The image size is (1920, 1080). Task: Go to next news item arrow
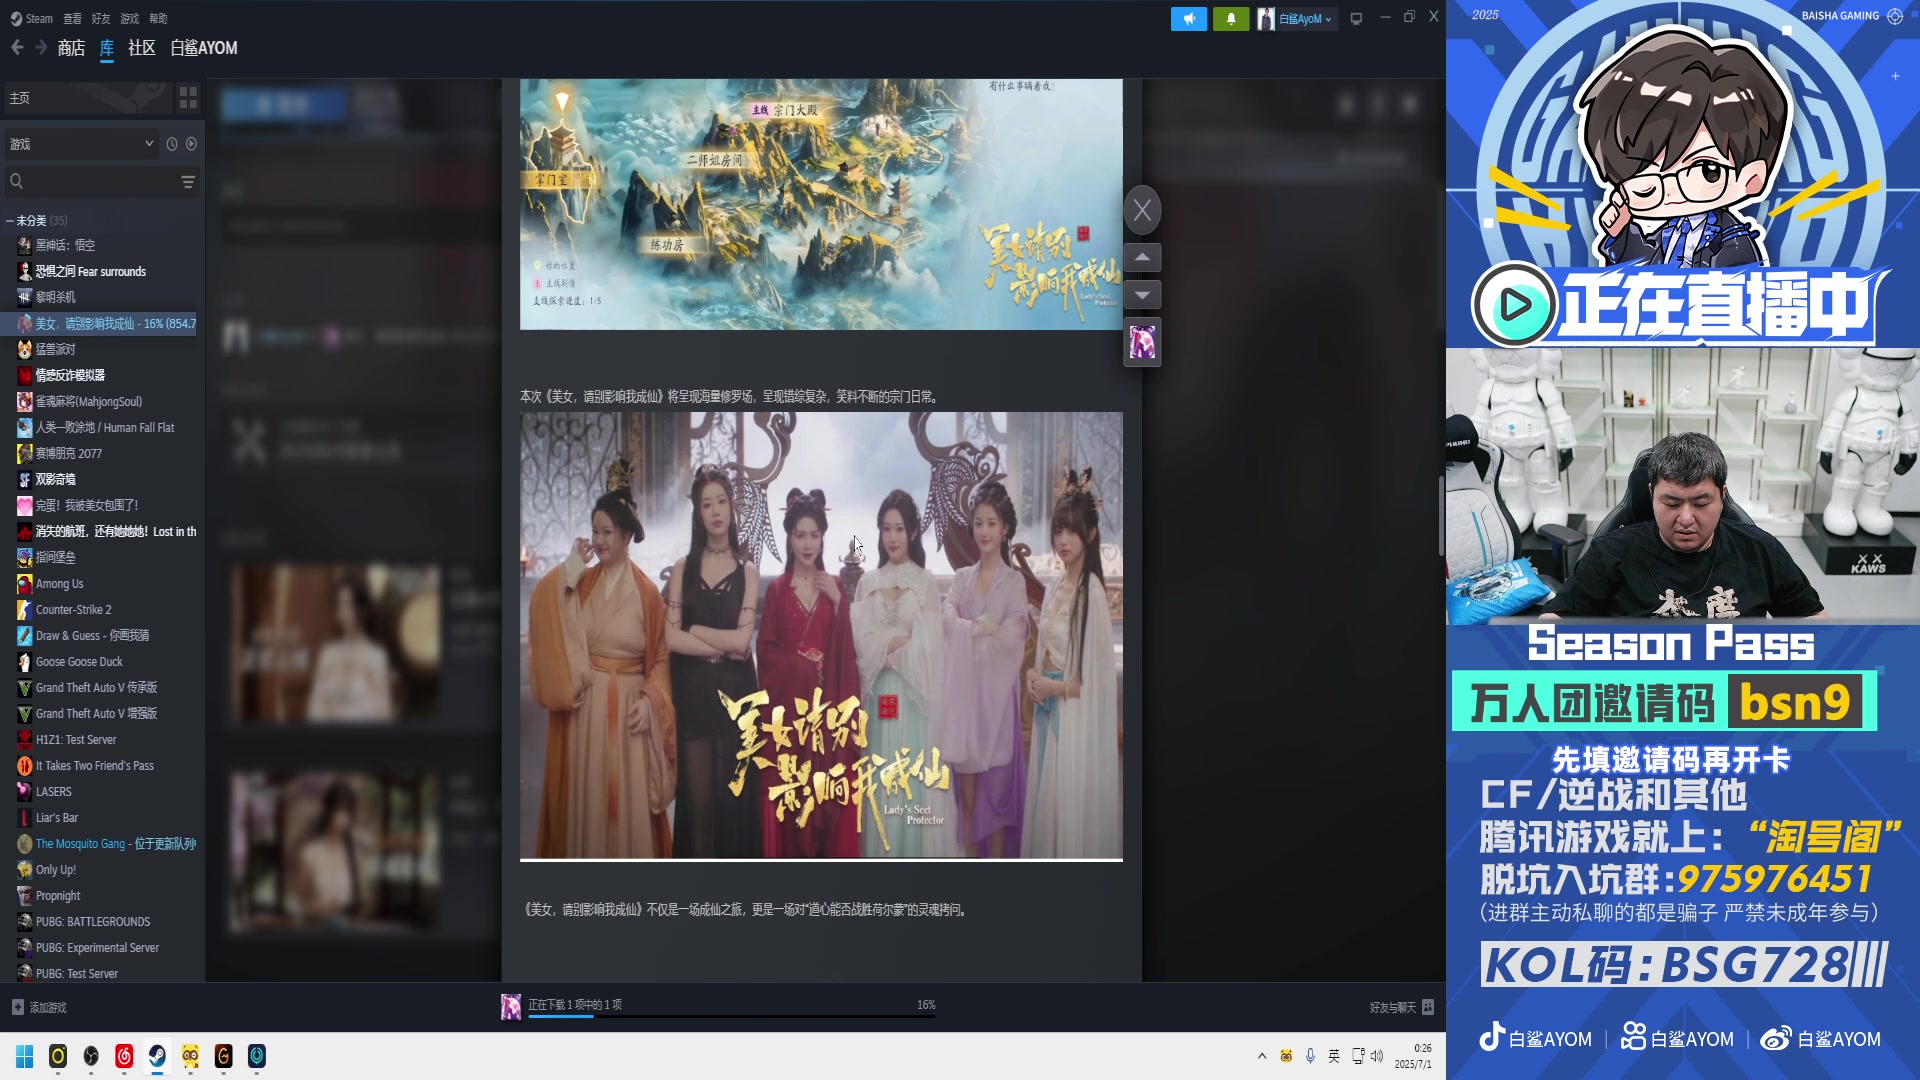pyautogui.click(x=1142, y=295)
